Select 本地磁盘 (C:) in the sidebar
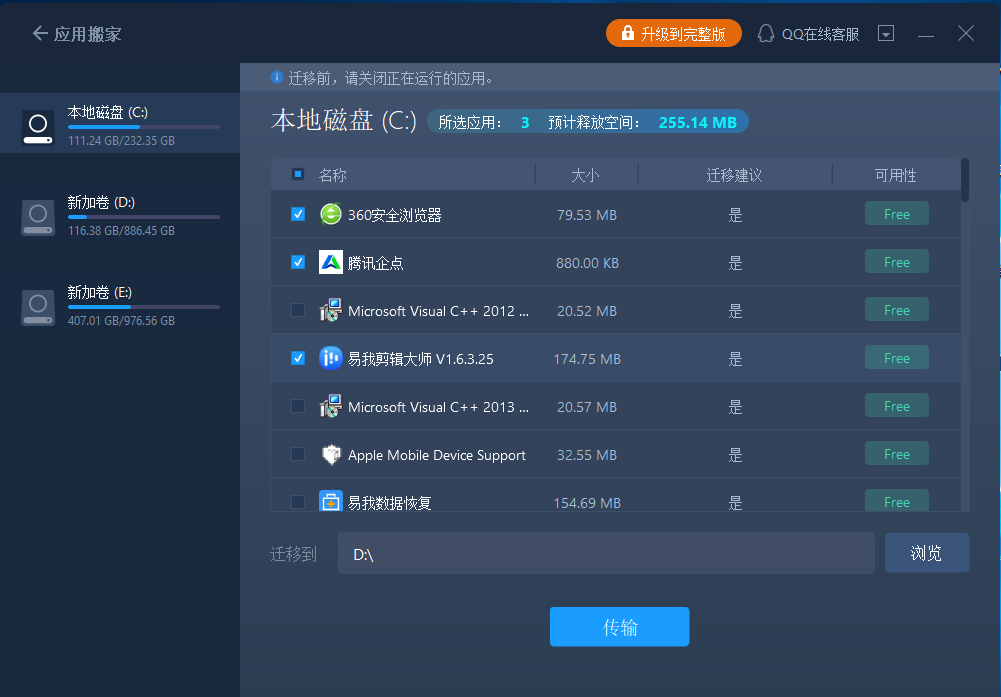1001x697 pixels. [x=120, y=123]
